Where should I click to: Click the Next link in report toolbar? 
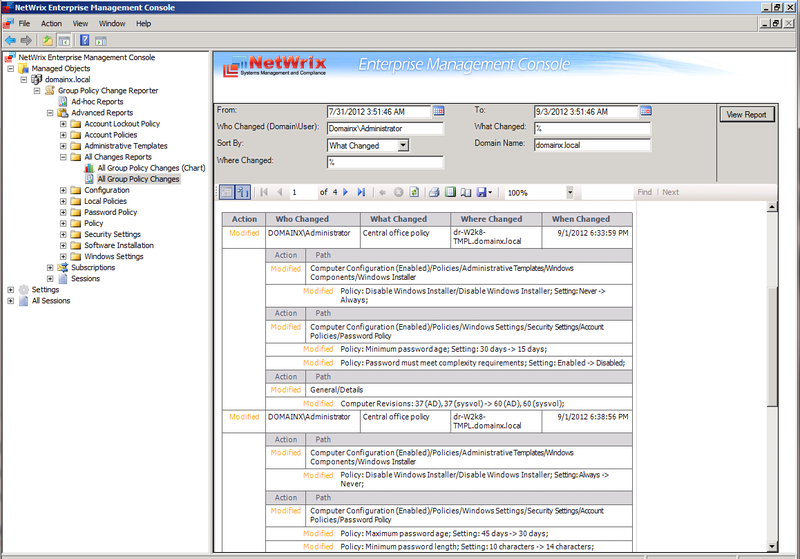pyautogui.click(x=670, y=192)
